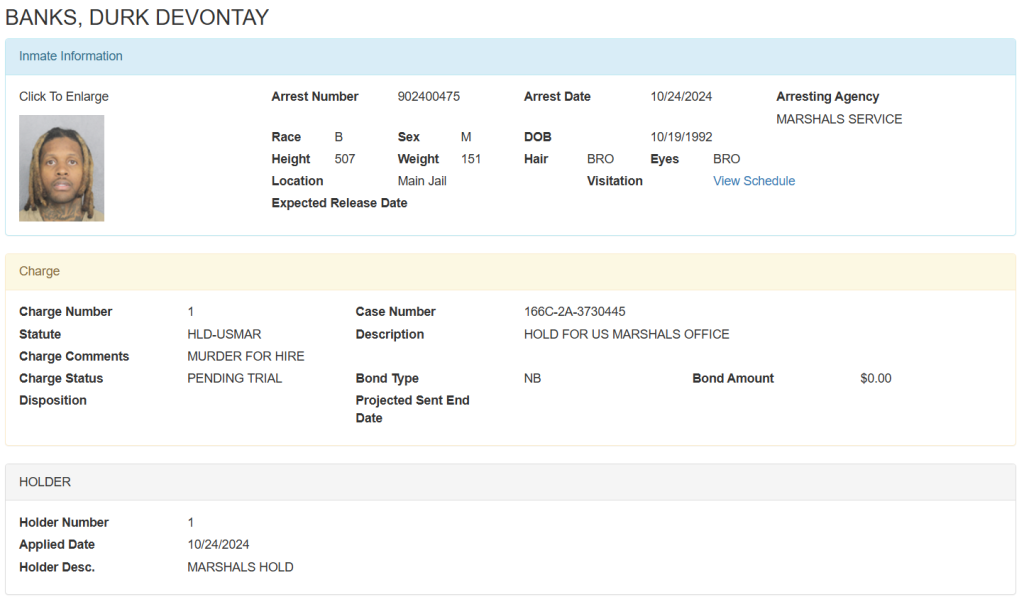Collapse the Charge panel header
Viewport: 1024px width, 602px height.
(40, 271)
